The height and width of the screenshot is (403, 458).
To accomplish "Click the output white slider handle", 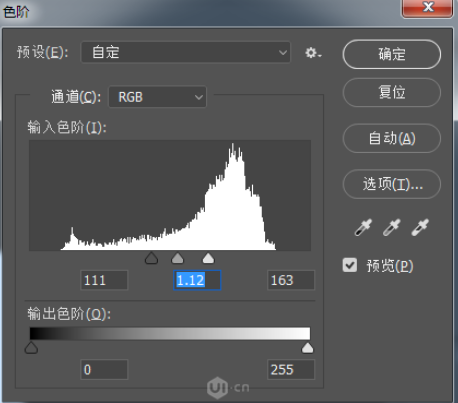I will pos(307,348).
